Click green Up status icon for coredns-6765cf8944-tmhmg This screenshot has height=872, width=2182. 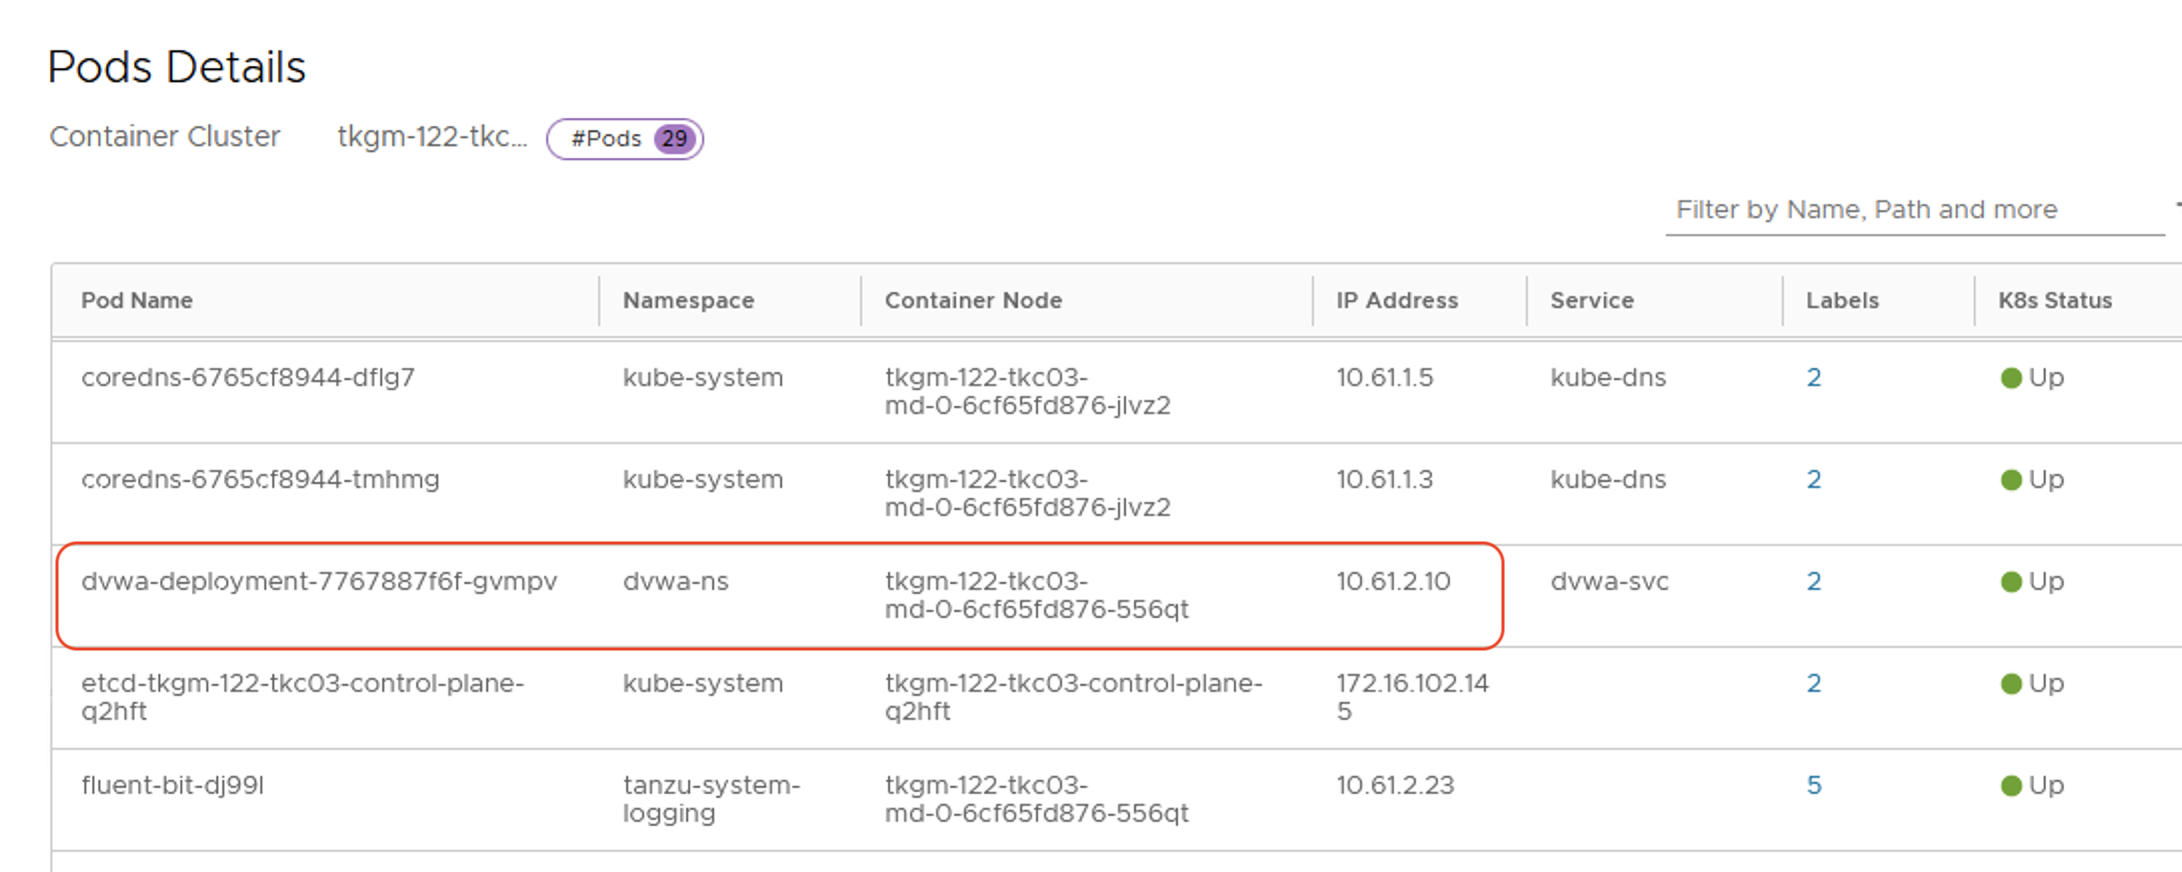2011,480
